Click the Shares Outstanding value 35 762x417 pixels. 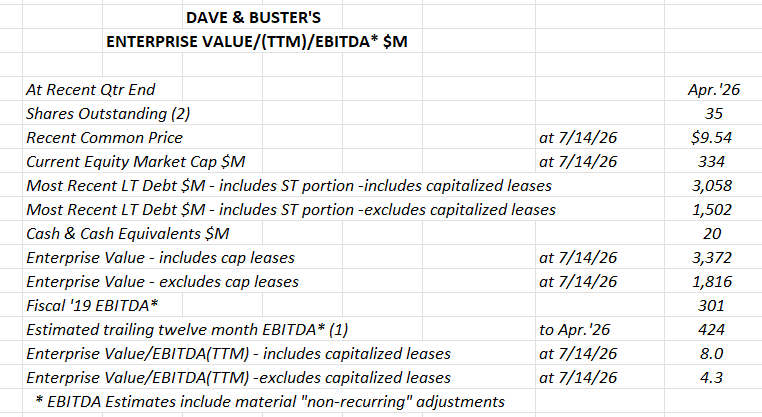pos(713,113)
